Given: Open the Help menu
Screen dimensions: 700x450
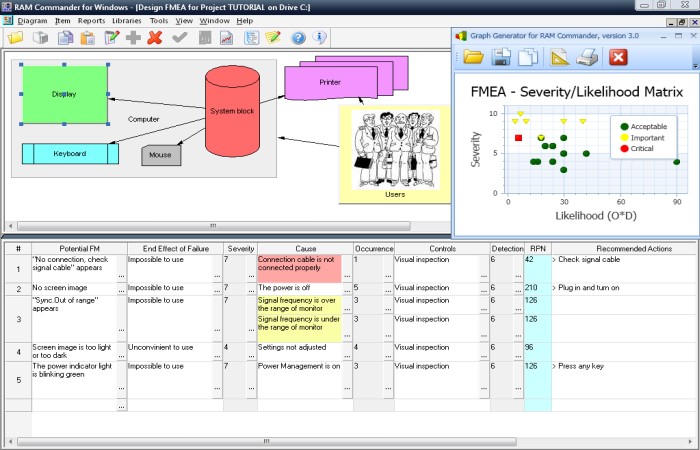Looking at the screenshot, I should pos(245,21).
